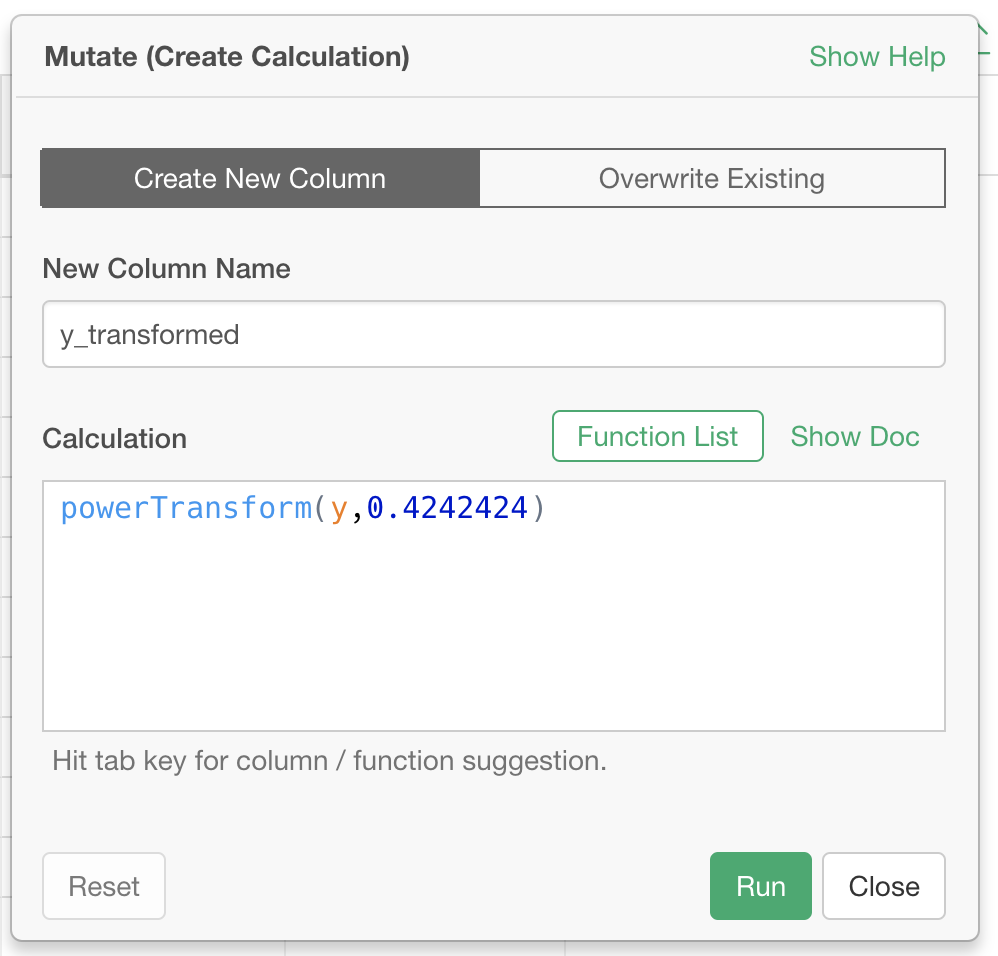Viewport: 998px width, 956px height.
Task: Click the Close button
Action: 883,886
